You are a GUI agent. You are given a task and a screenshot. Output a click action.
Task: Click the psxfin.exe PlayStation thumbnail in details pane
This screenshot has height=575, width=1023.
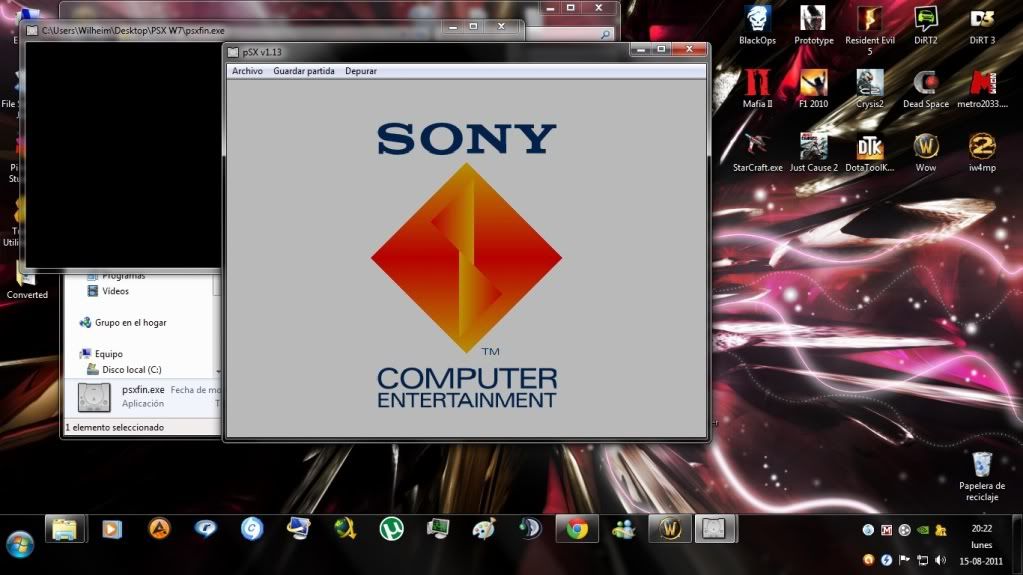(94, 397)
